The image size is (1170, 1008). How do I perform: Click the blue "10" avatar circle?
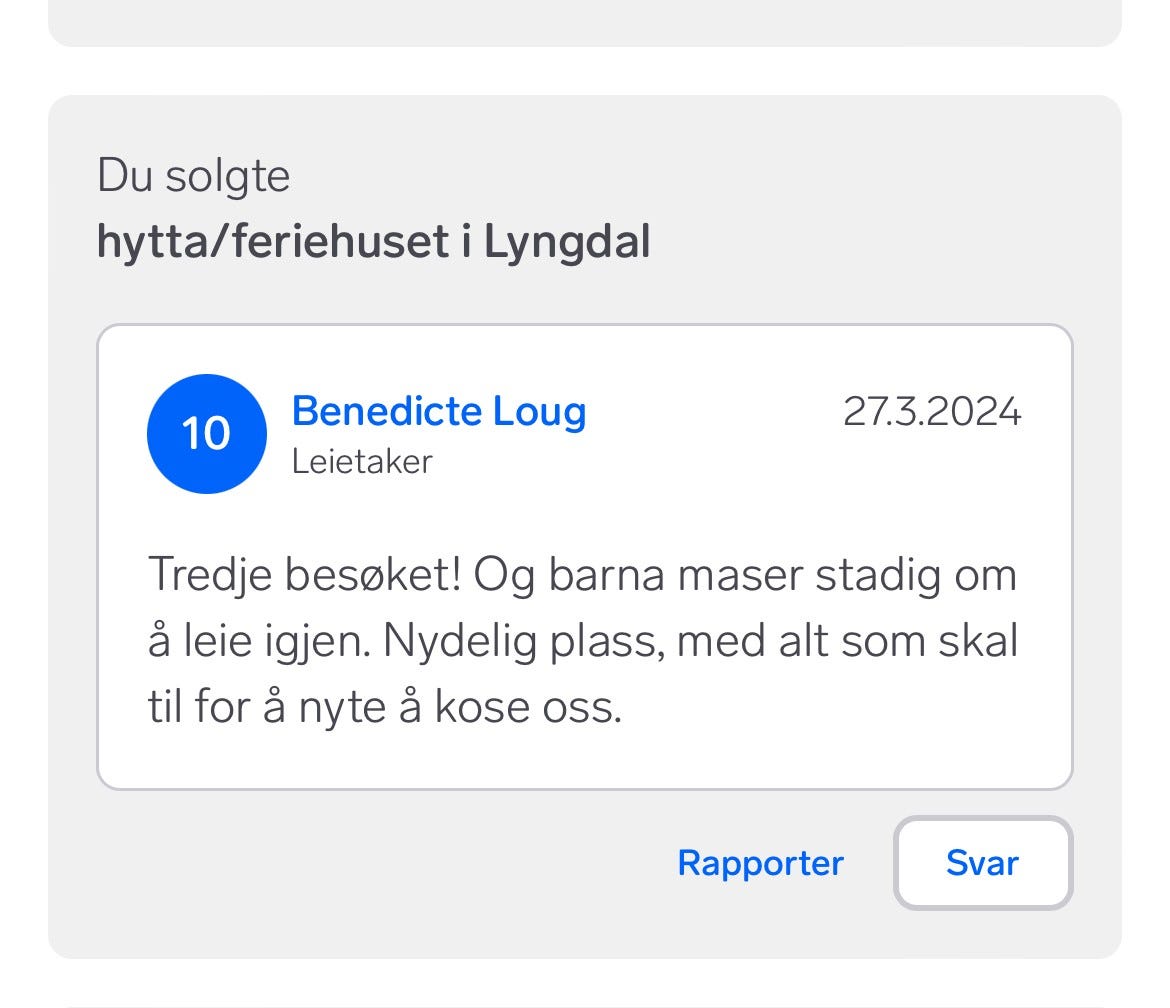(x=206, y=434)
